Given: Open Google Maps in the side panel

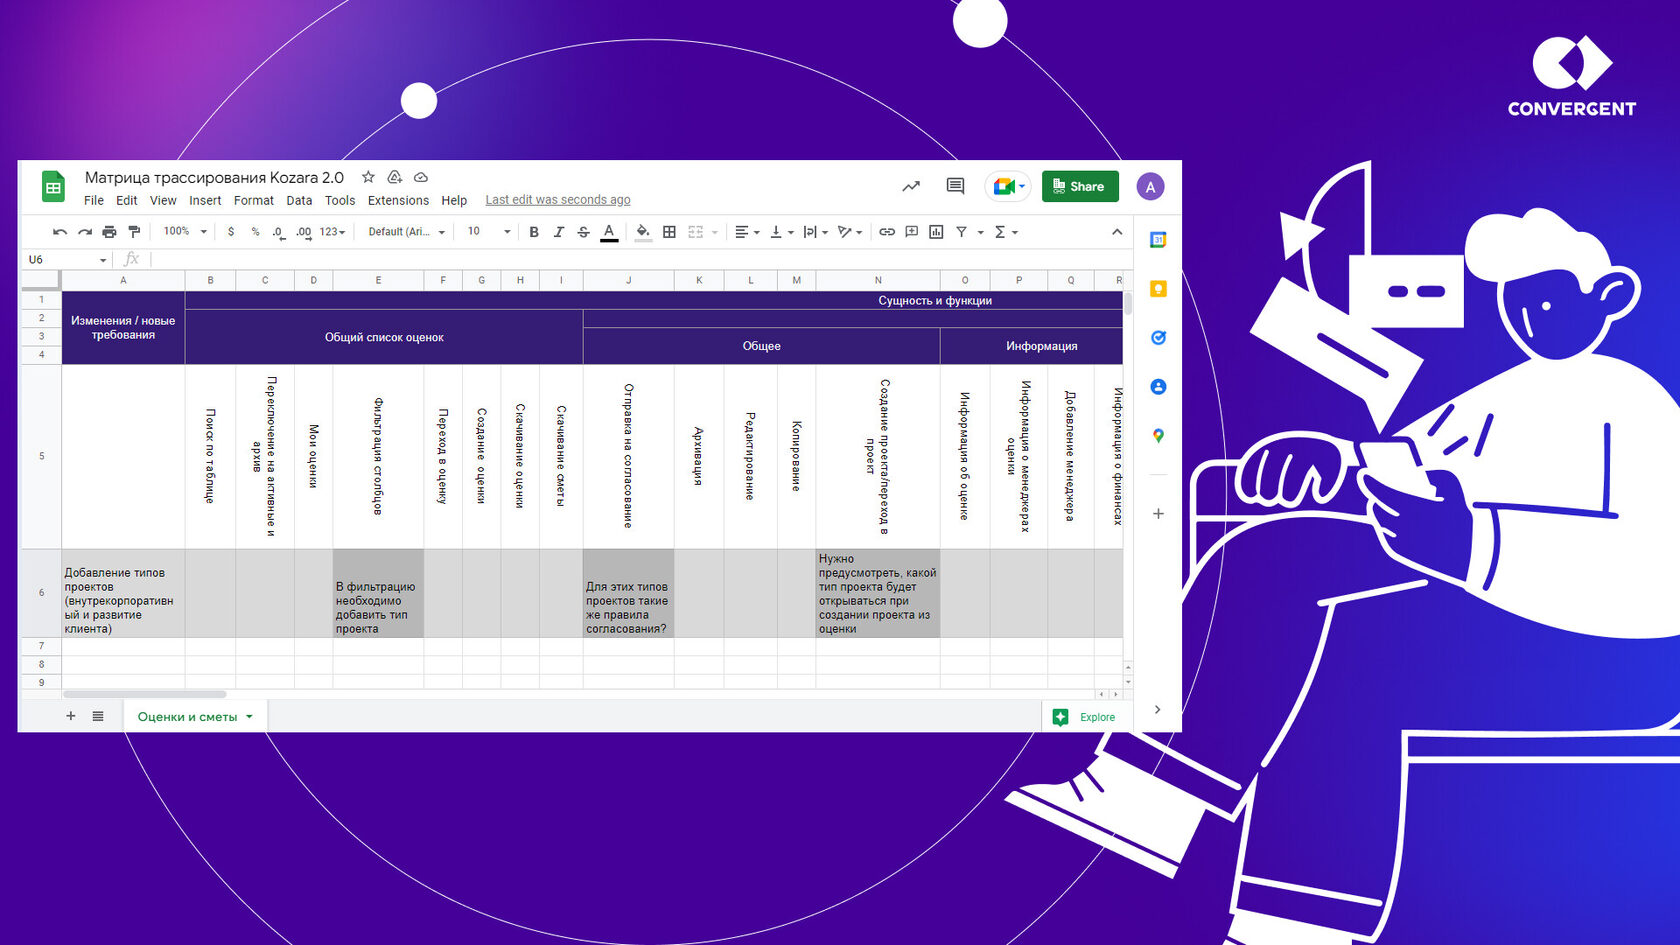Looking at the screenshot, I should [x=1158, y=436].
